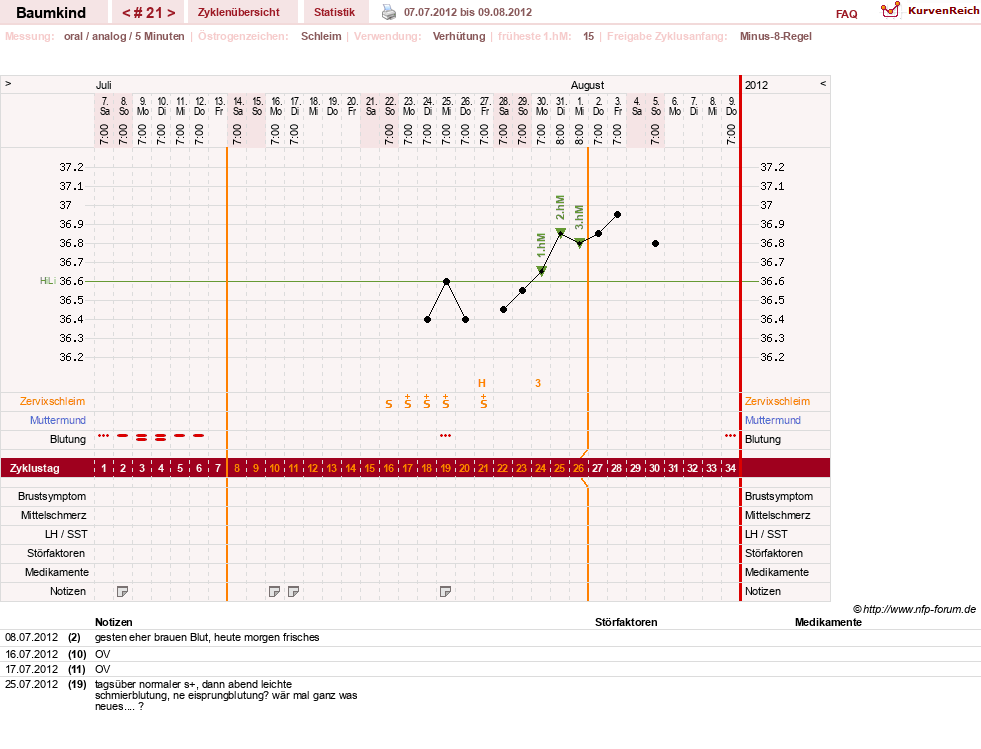Click the bleeding dots on cycle day 34
This screenshot has width=981, height=749.
(730, 436)
